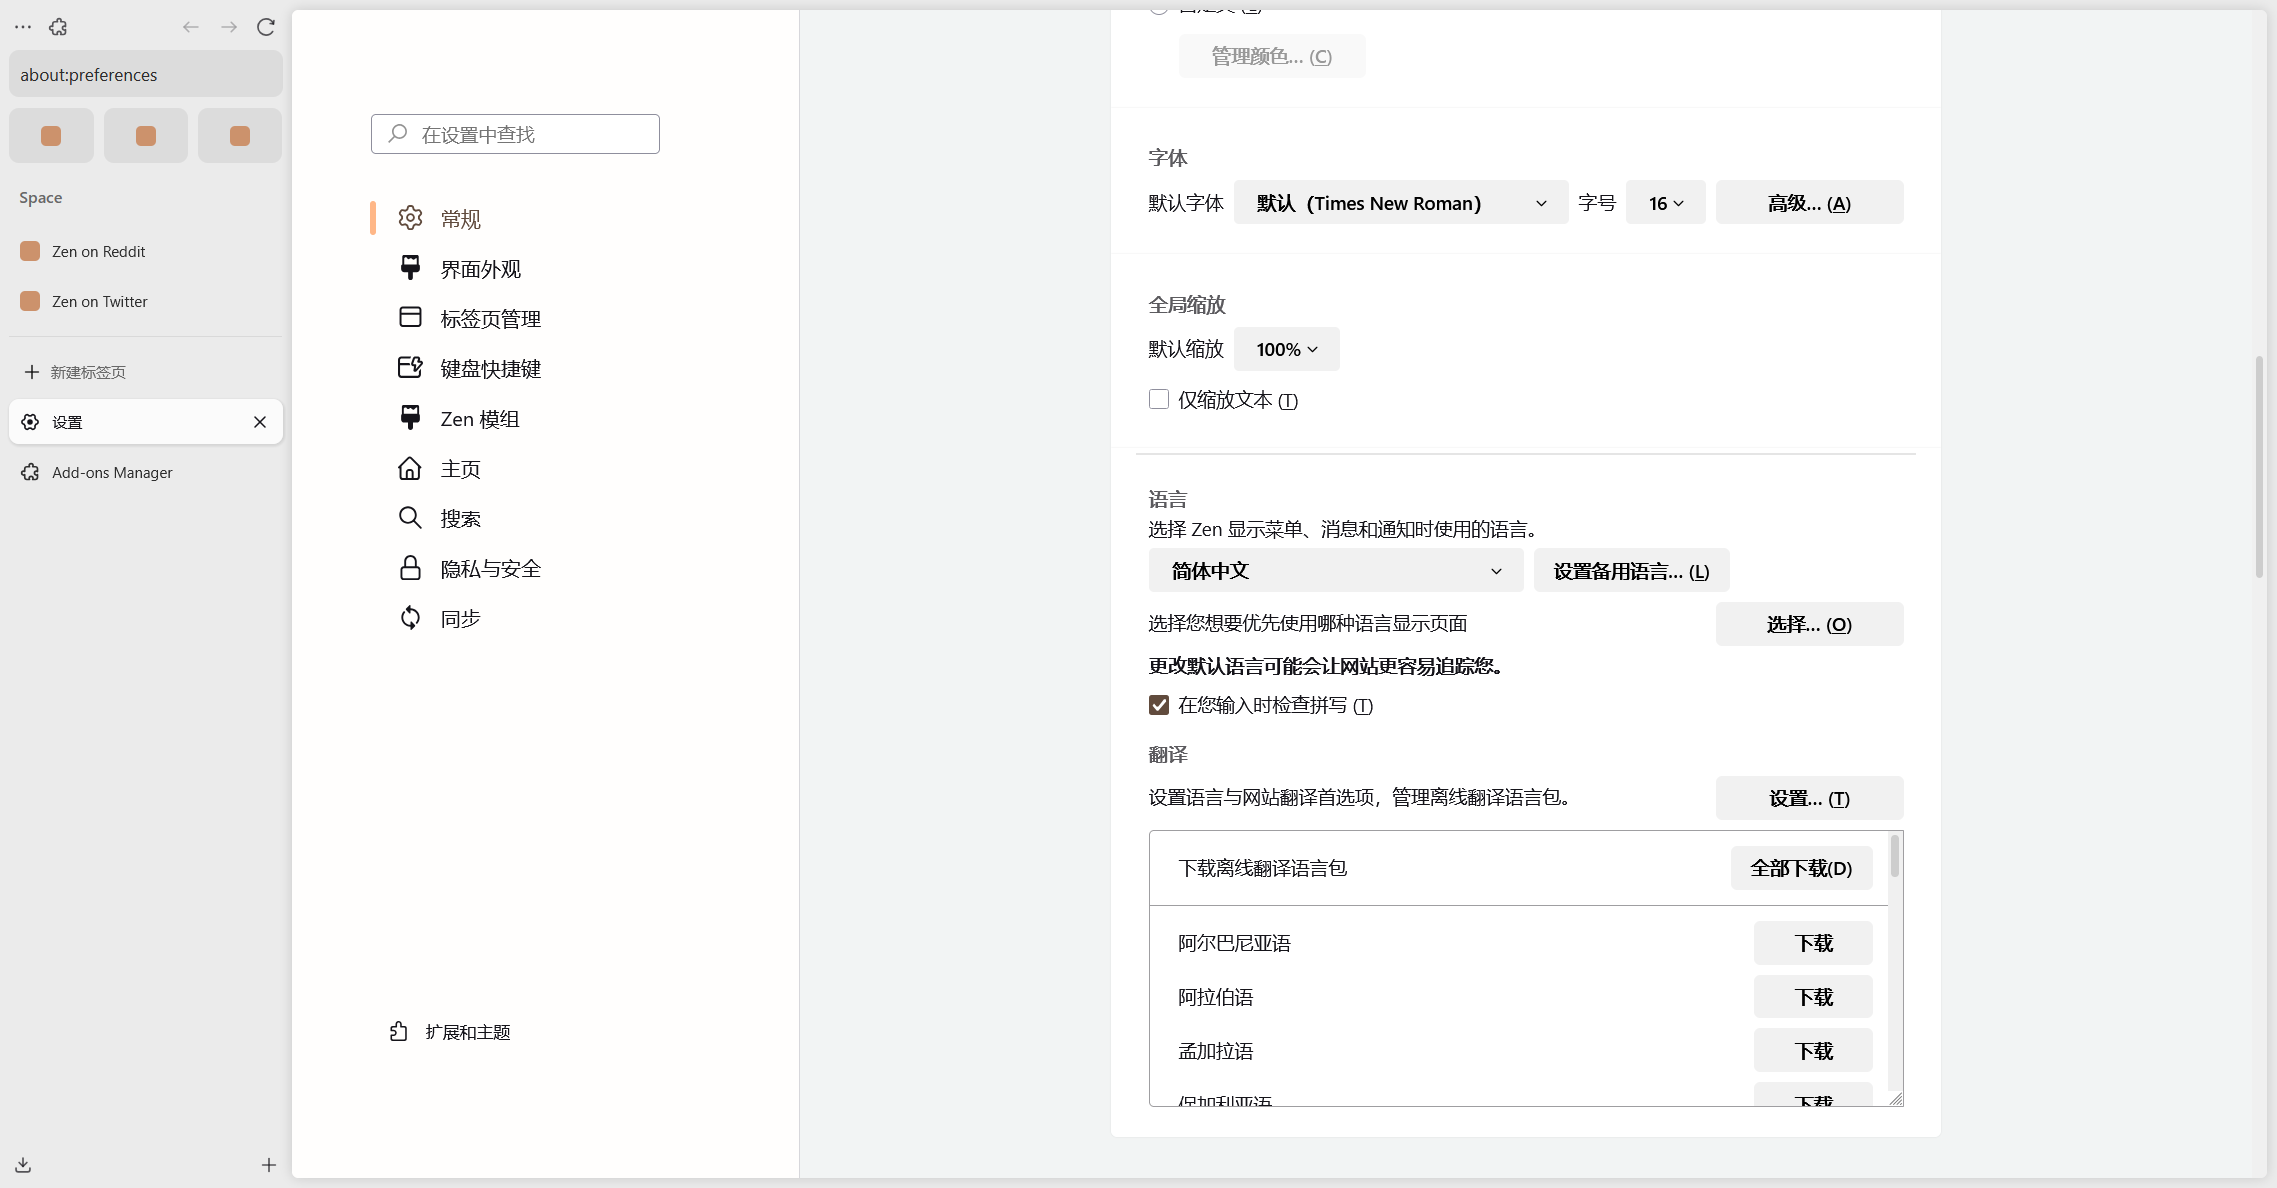The width and height of the screenshot is (2277, 1188).
Task: Click the 管理颜色 button
Action: (1272, 56)
